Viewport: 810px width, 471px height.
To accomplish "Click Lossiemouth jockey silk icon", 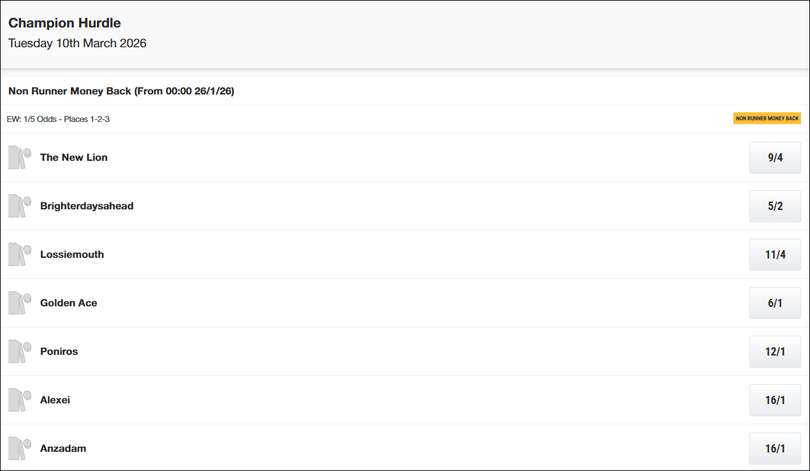I will [20, 254].
